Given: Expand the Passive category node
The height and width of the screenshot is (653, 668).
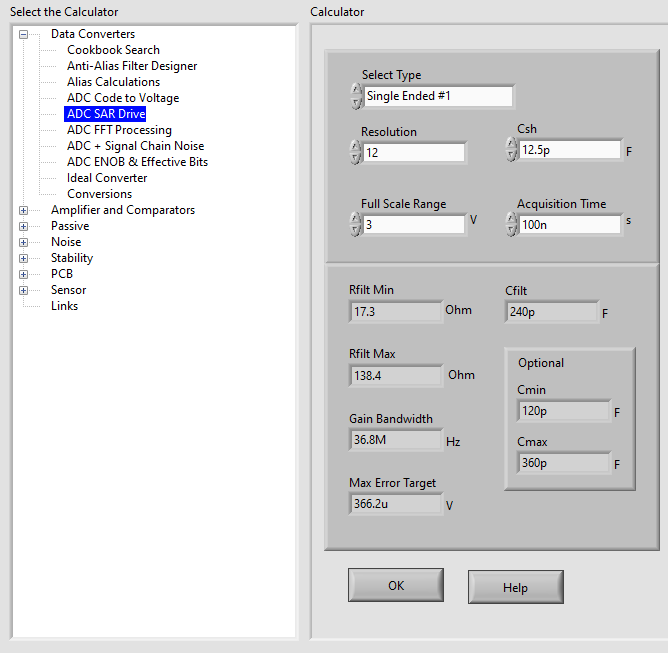Looking at the screenshot, I should click(x=23, y=226).
